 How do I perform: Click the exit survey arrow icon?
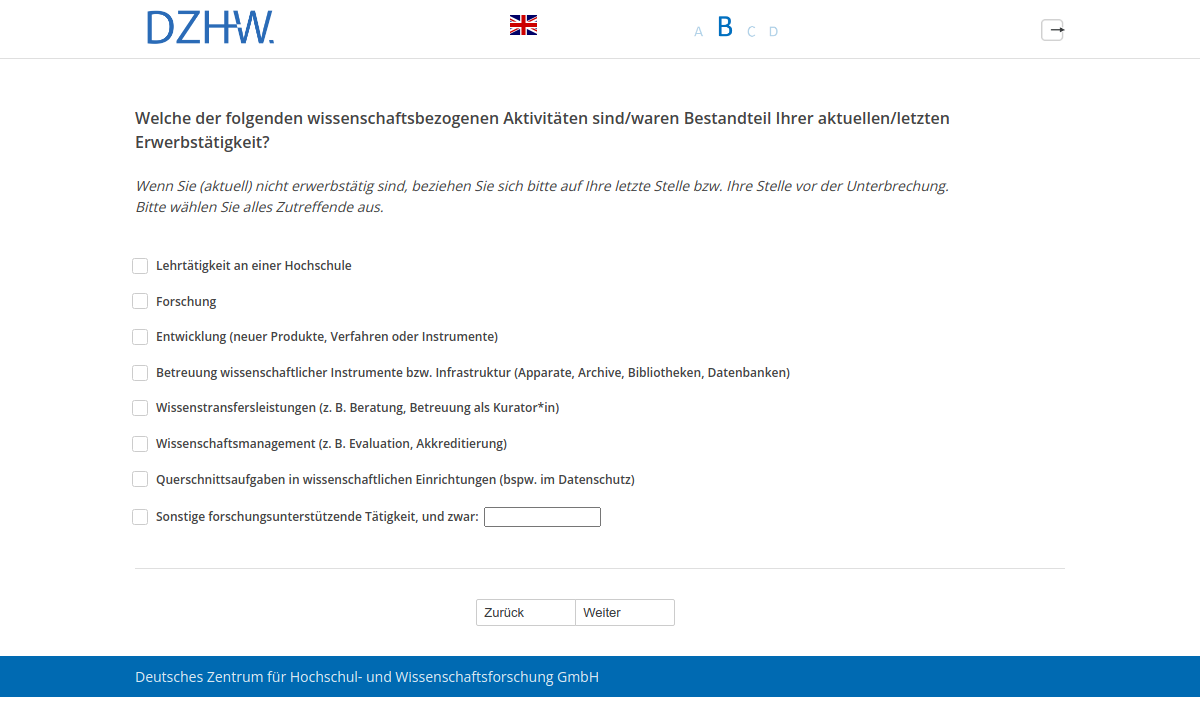click(x=1052, y=30)
